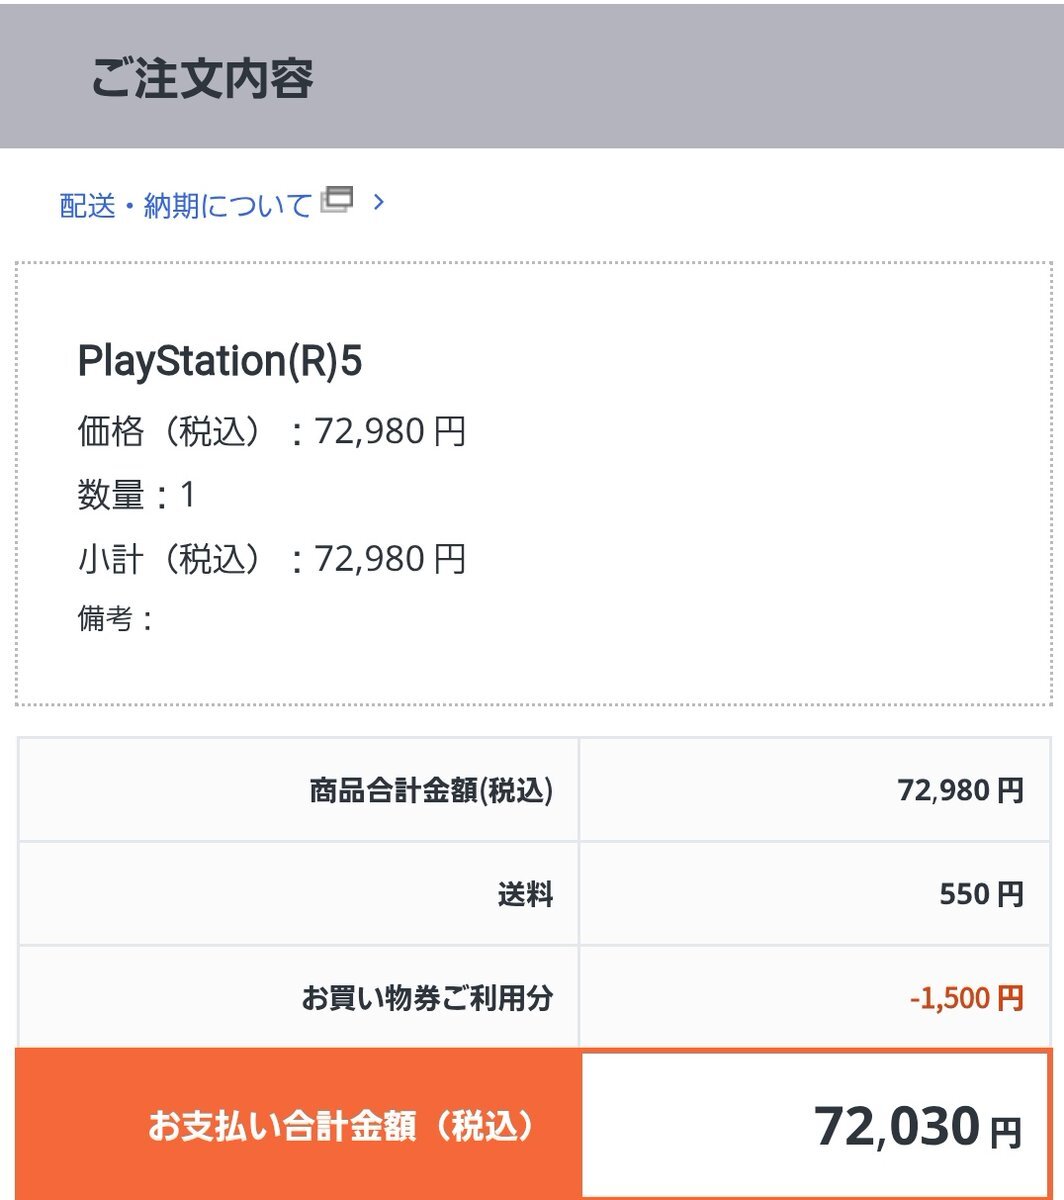Screen dimensions: 1064x1200
Task: Click the 小計（税込） label in product details
Action: pos(172,559)
